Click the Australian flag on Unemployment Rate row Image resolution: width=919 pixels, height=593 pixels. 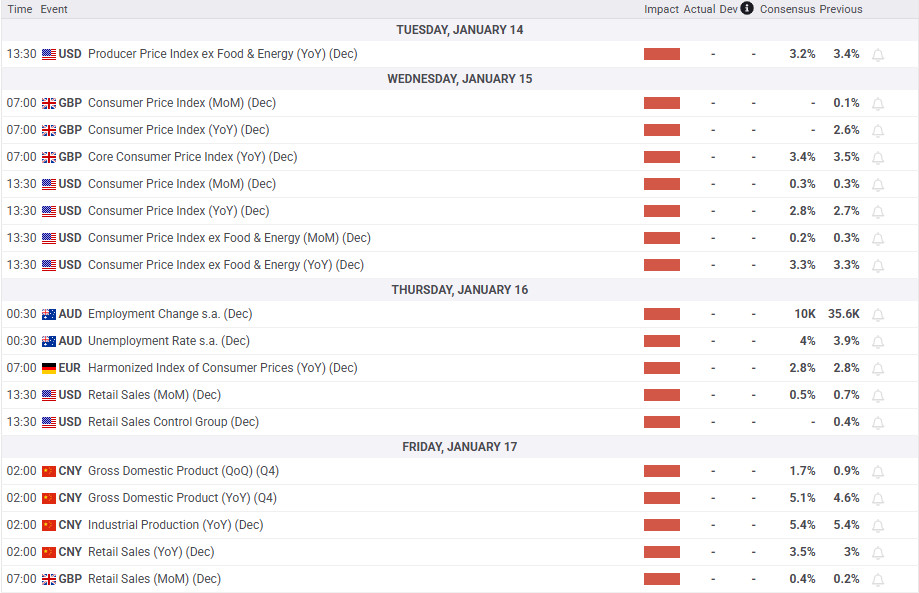49,341
